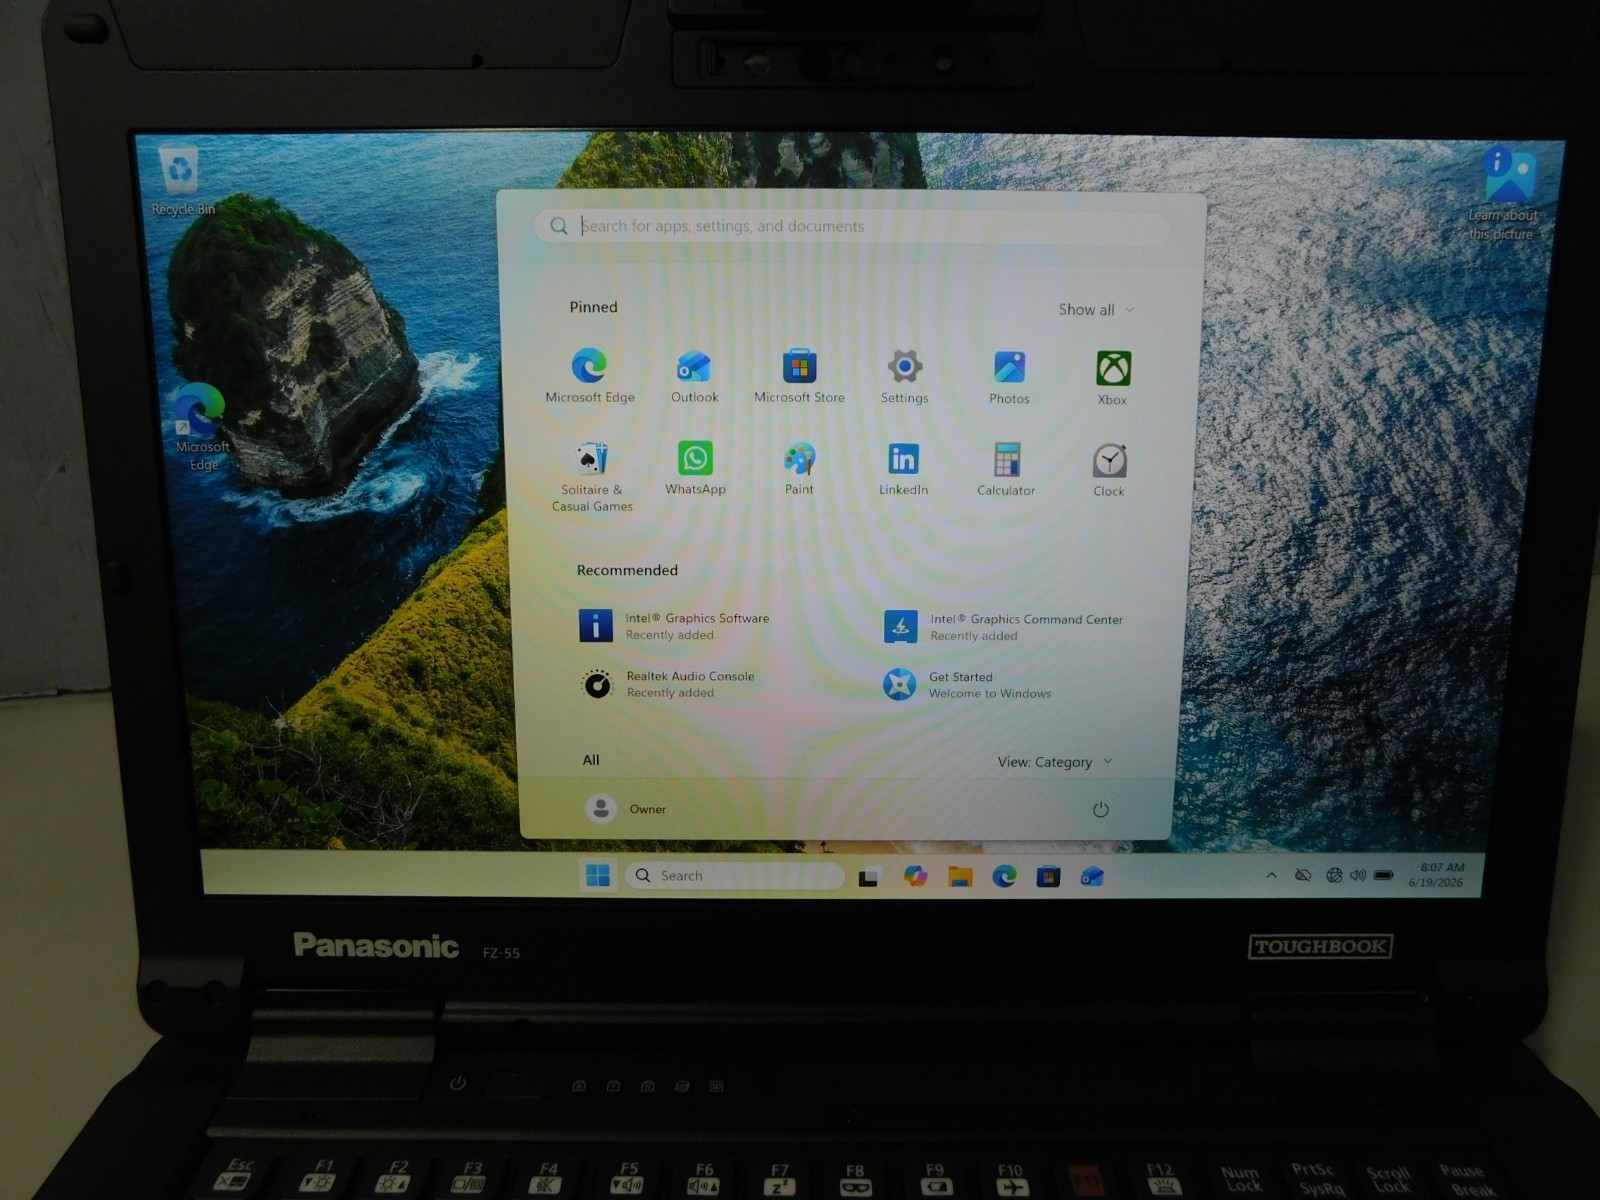Open Microsoft Edge from the taskbar
This screenshot has width=1600, height=1200.
pos(1004,877)
